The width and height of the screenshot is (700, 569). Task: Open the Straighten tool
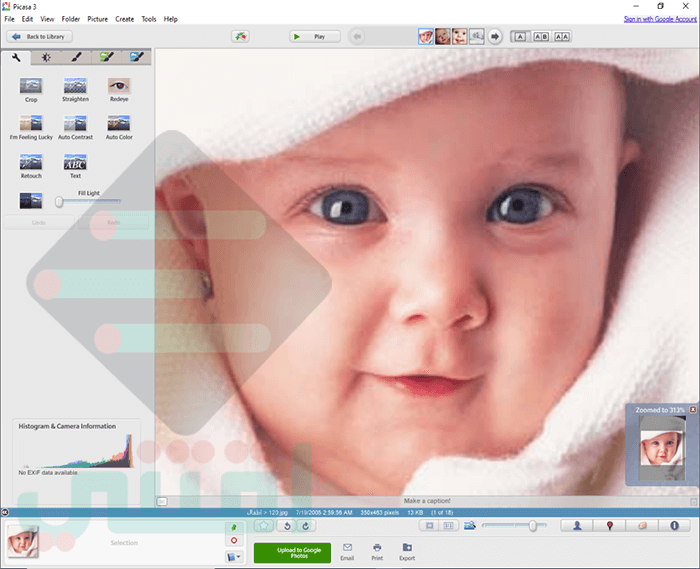75,90
